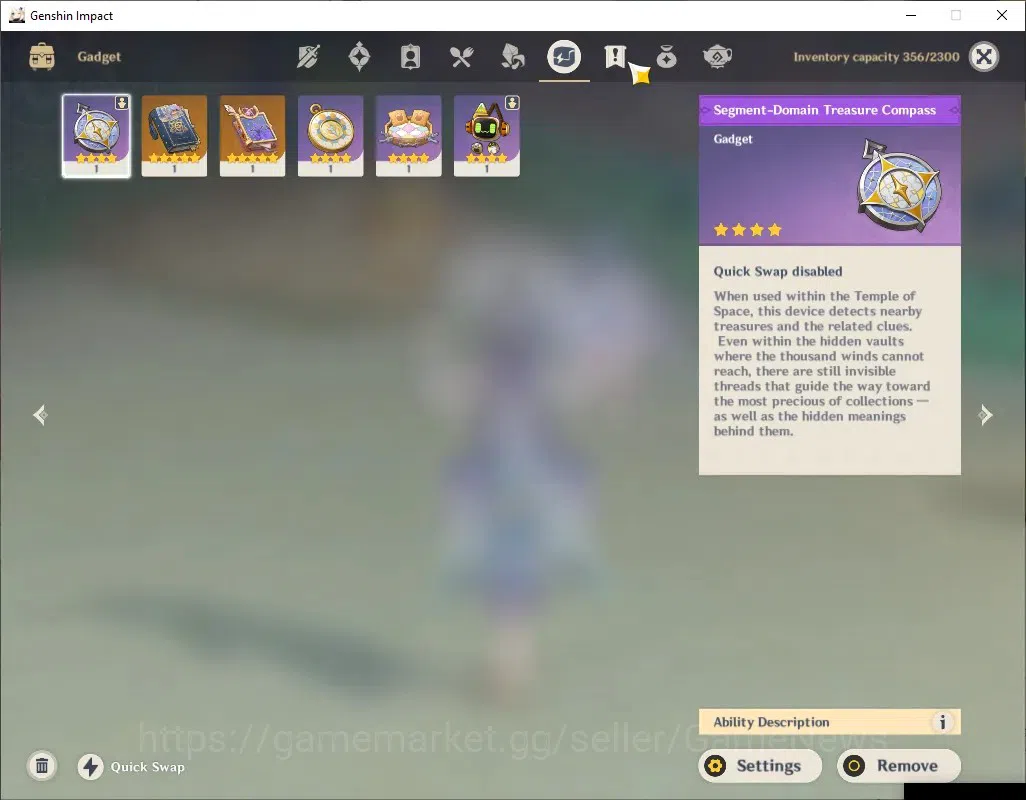Open the Furnishings teapot tab

pos(717,57)
